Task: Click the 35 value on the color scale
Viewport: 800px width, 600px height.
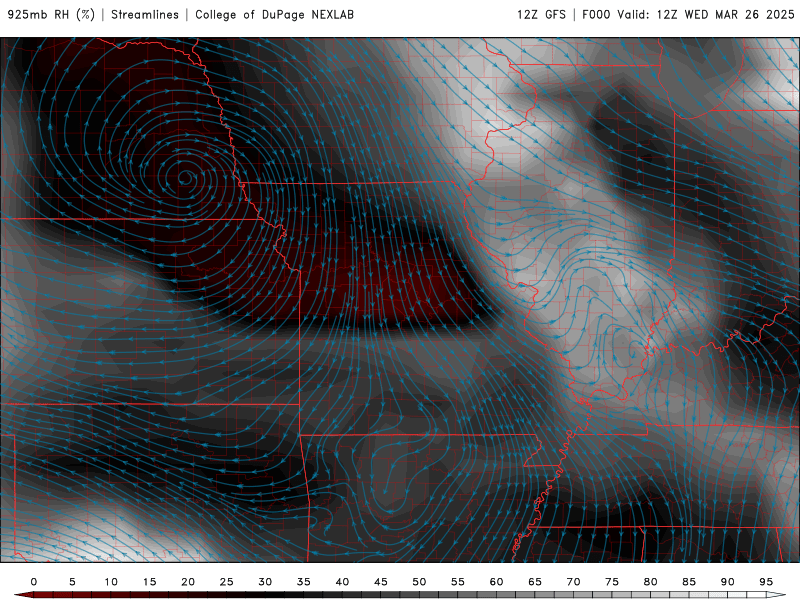Action: (x=304, y=582)
